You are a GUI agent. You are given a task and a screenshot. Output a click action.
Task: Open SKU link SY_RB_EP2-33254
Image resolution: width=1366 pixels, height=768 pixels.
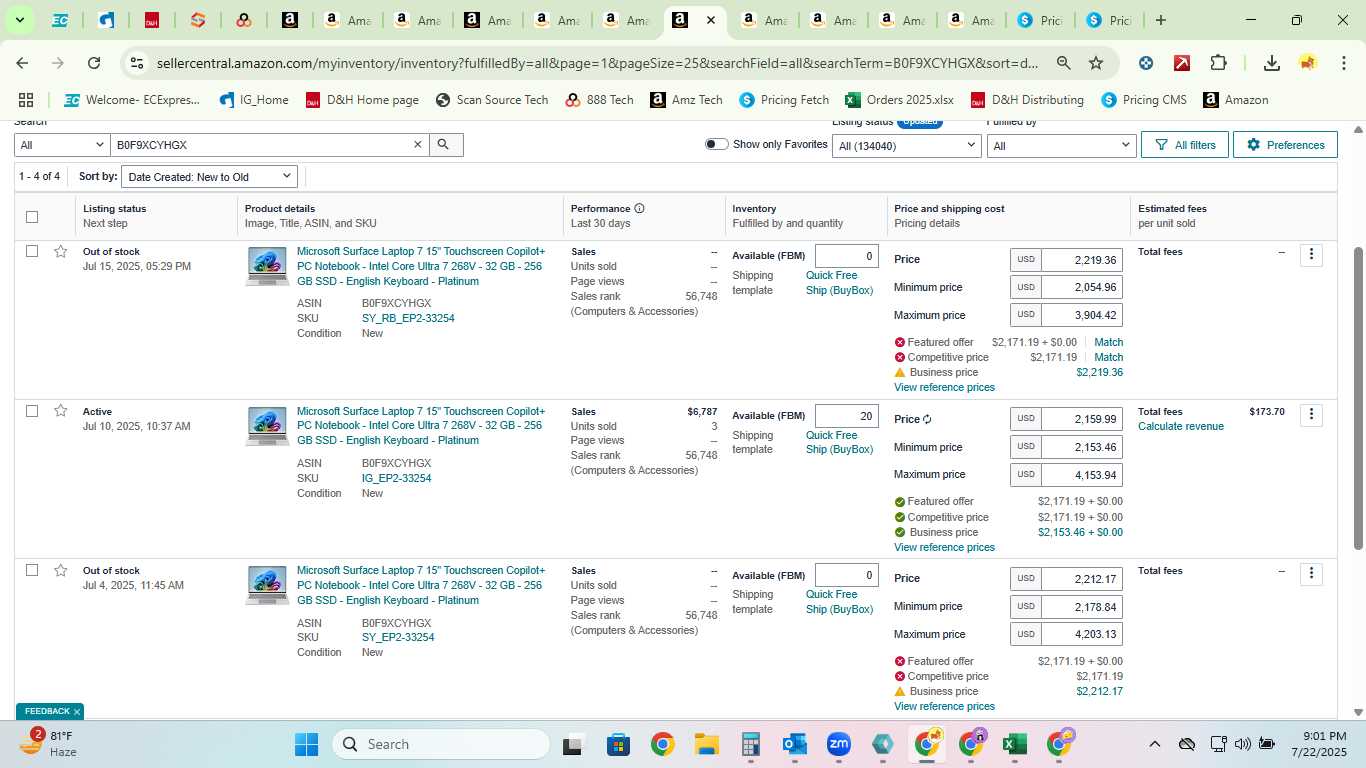click(x=408, y=318)
